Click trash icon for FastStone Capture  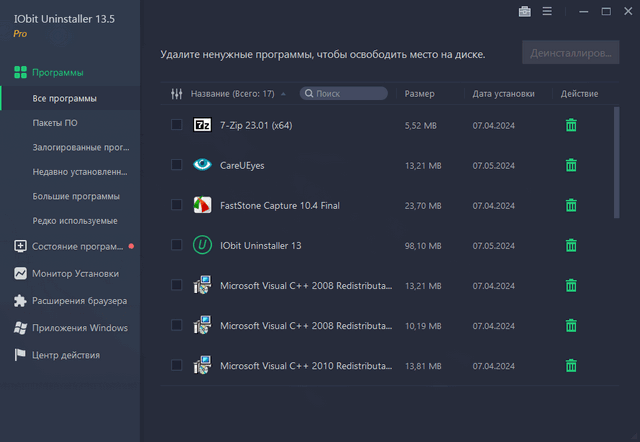571,205
